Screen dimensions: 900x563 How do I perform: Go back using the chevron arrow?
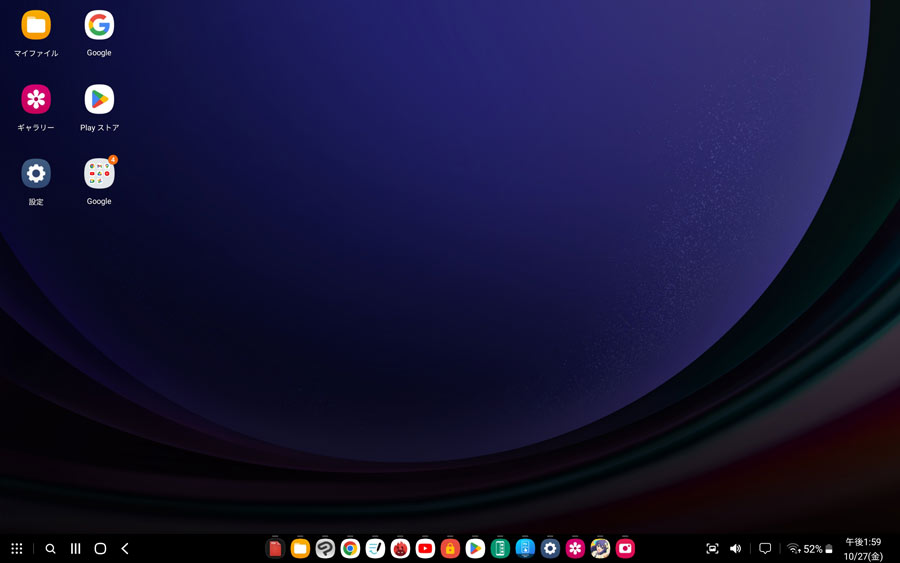(x=125, y=549)
